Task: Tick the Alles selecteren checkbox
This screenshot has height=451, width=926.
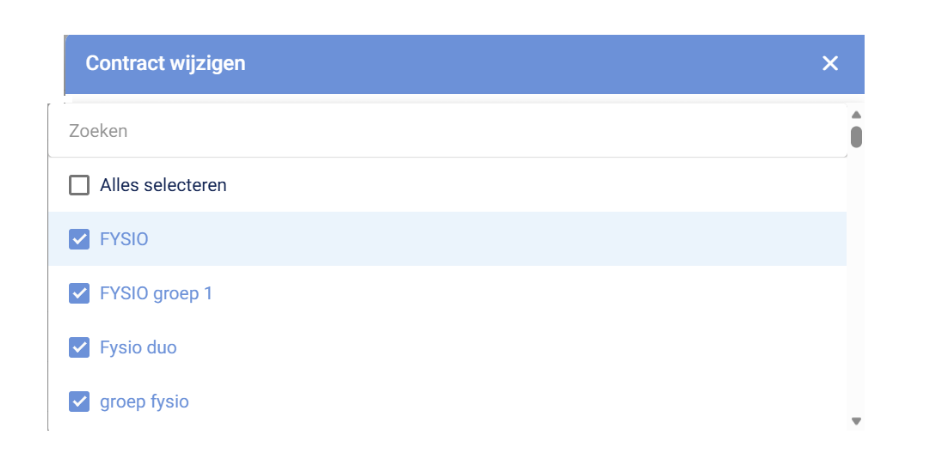Action: pos(79,186)
